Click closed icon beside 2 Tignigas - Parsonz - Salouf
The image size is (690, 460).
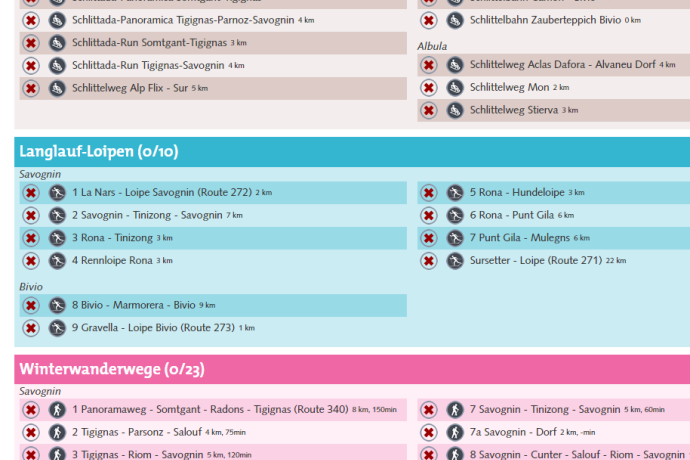point(31,432)
